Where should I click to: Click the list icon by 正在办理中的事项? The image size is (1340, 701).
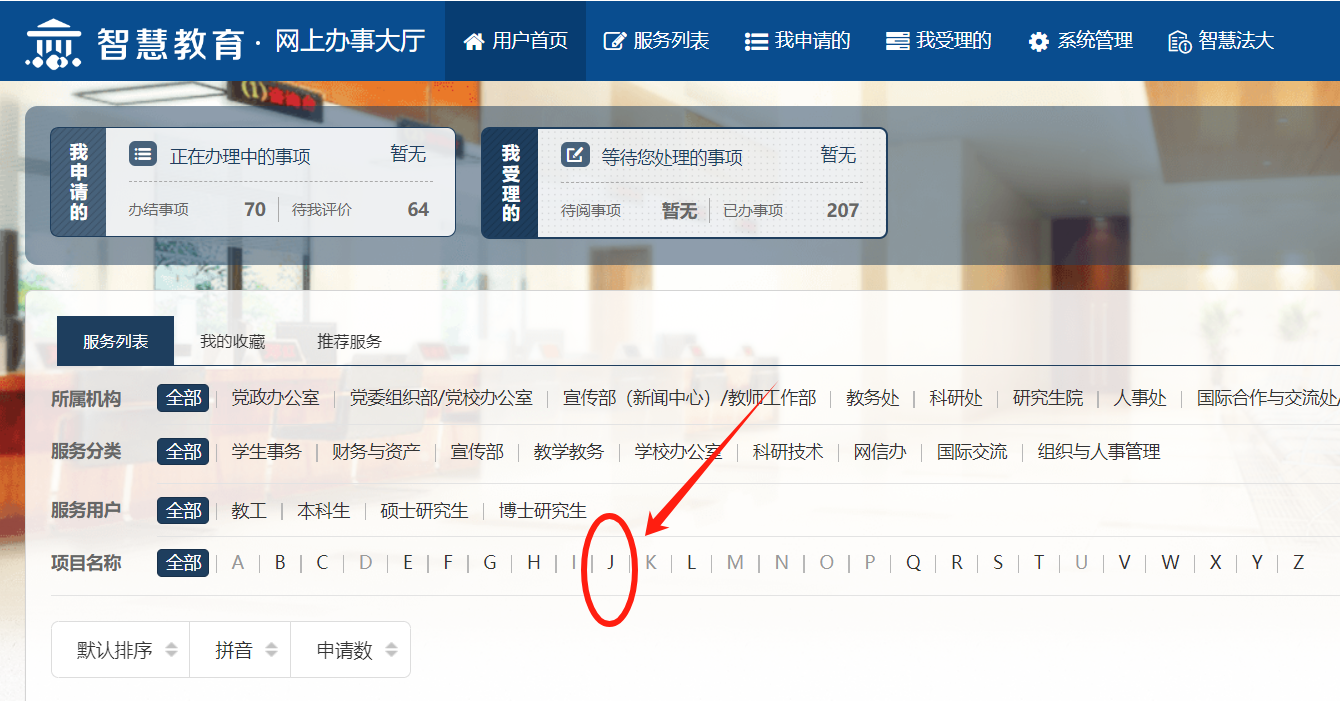coord(144,155)
